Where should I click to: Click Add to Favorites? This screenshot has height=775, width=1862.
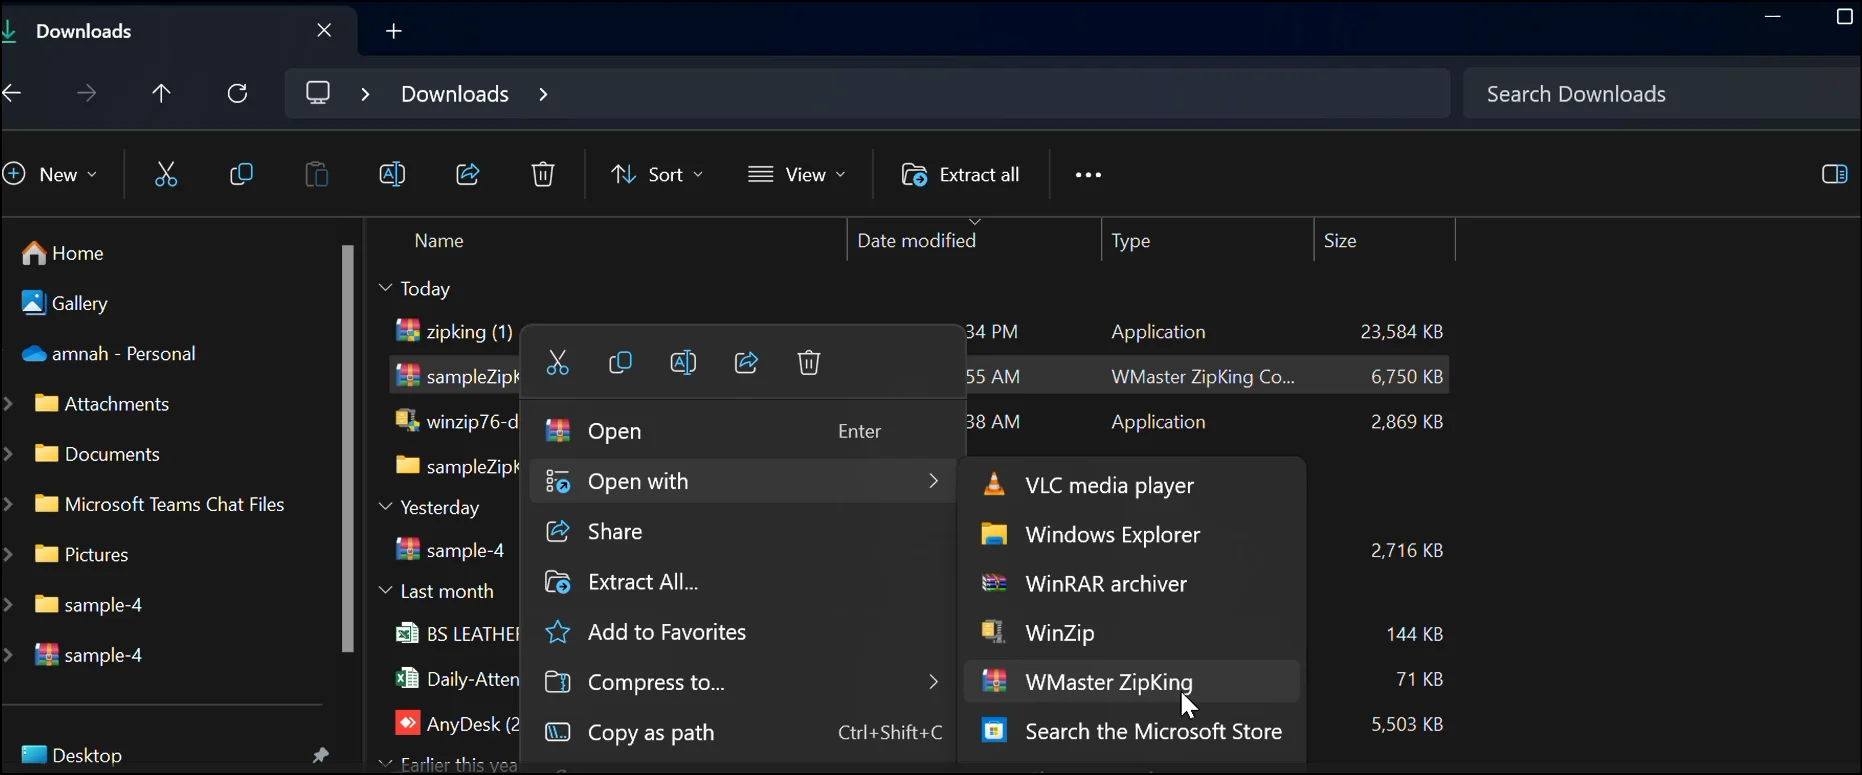(x=742, y=633)
